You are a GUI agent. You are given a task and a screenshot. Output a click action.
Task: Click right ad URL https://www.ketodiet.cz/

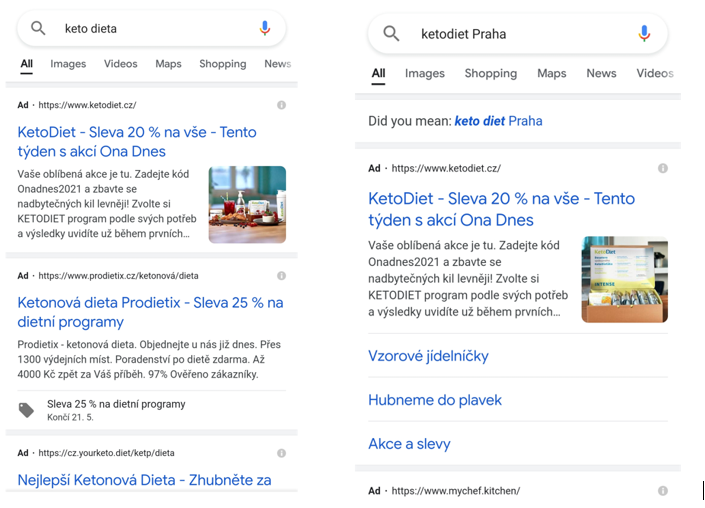tap(446, 169)
